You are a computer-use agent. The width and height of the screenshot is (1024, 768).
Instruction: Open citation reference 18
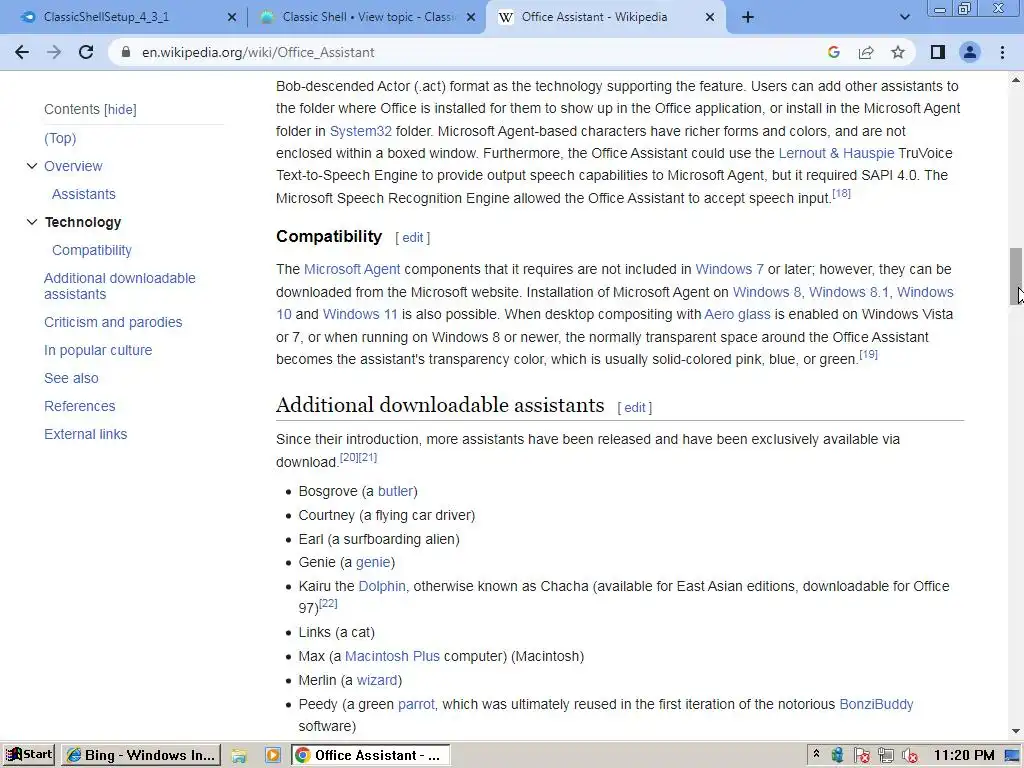pyautogui.click(x=841, y=193)
